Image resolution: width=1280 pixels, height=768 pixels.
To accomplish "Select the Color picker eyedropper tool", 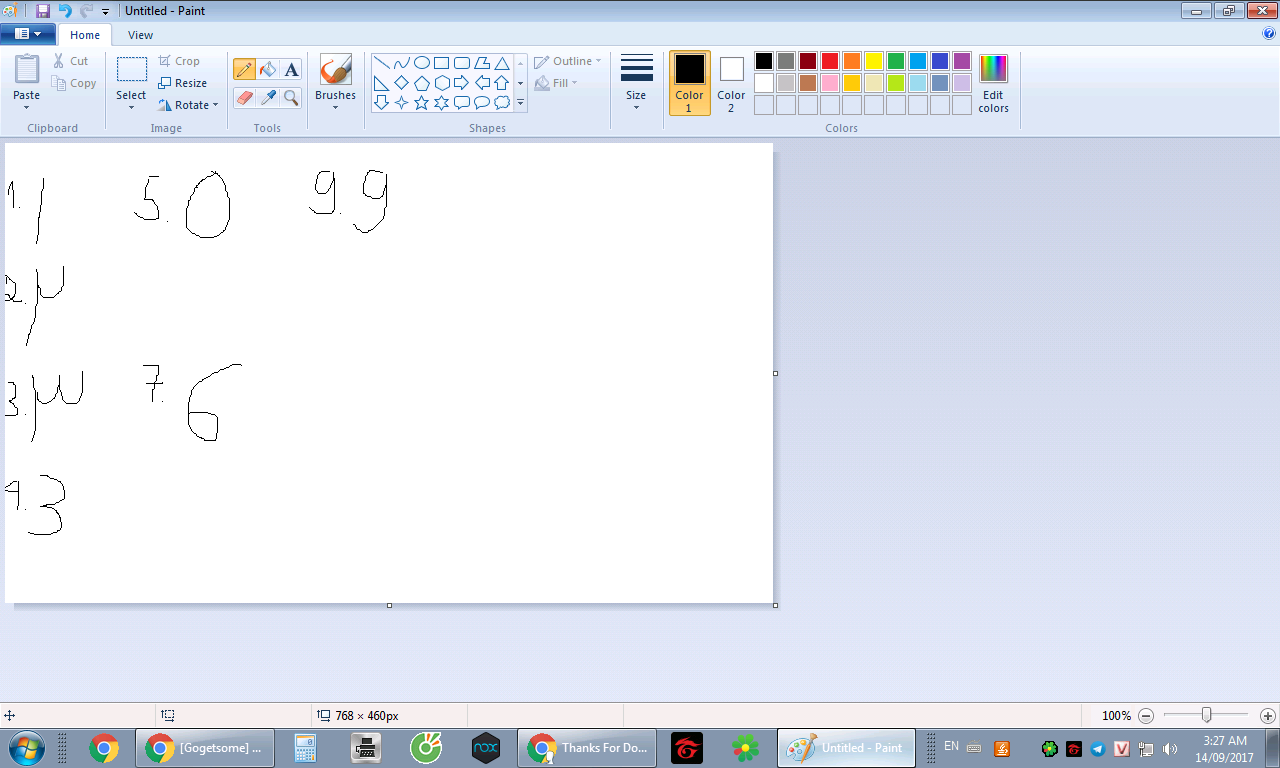I will pyautogui.click(x=268, y=97).
